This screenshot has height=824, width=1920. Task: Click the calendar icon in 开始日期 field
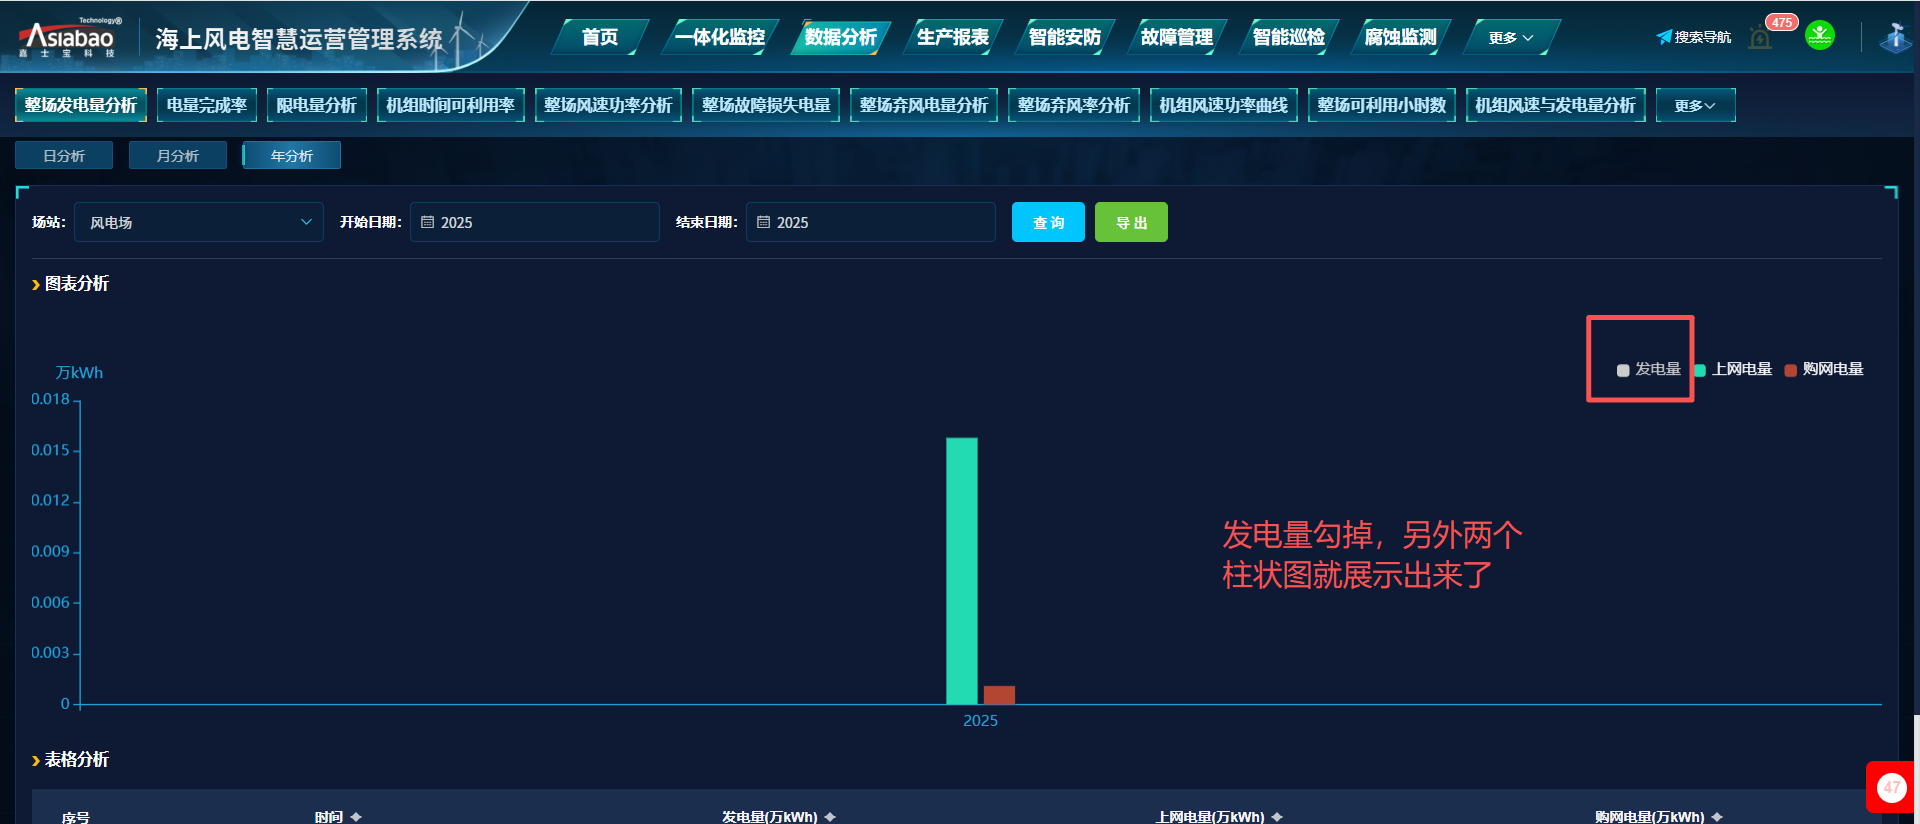click(x=428, y=222)
